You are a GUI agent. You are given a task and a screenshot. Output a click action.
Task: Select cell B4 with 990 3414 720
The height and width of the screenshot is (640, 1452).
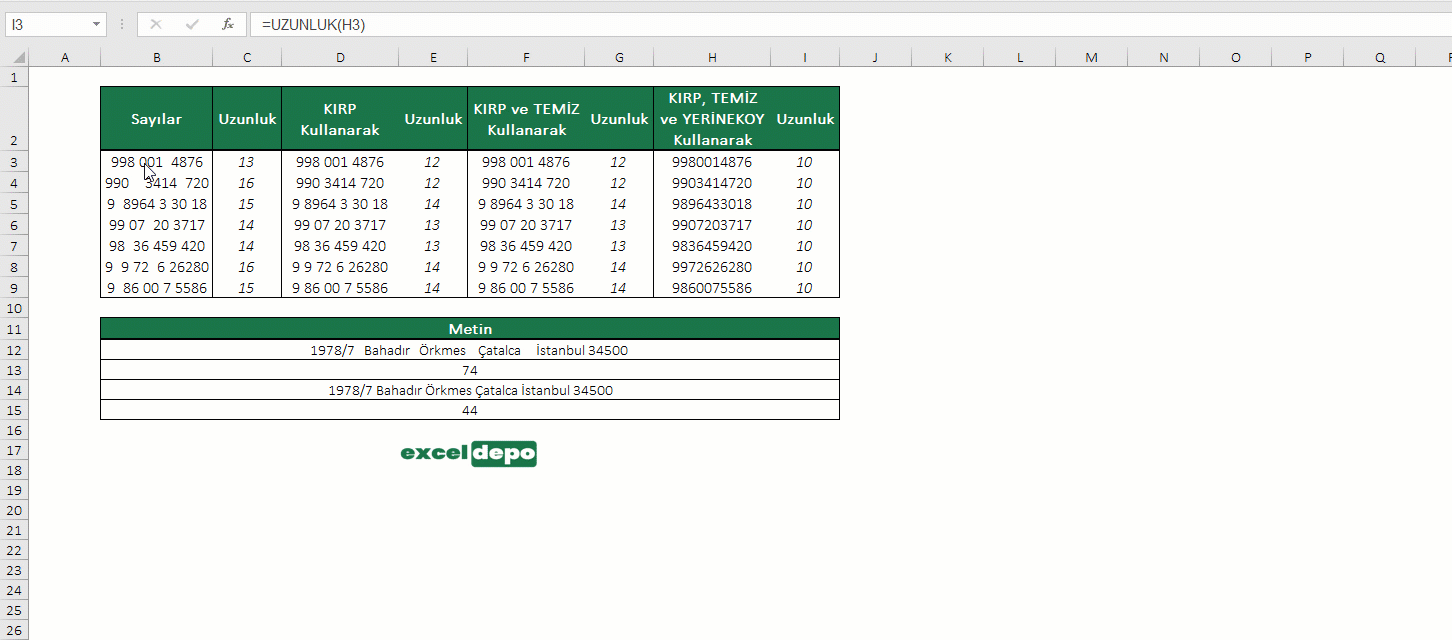157,183
